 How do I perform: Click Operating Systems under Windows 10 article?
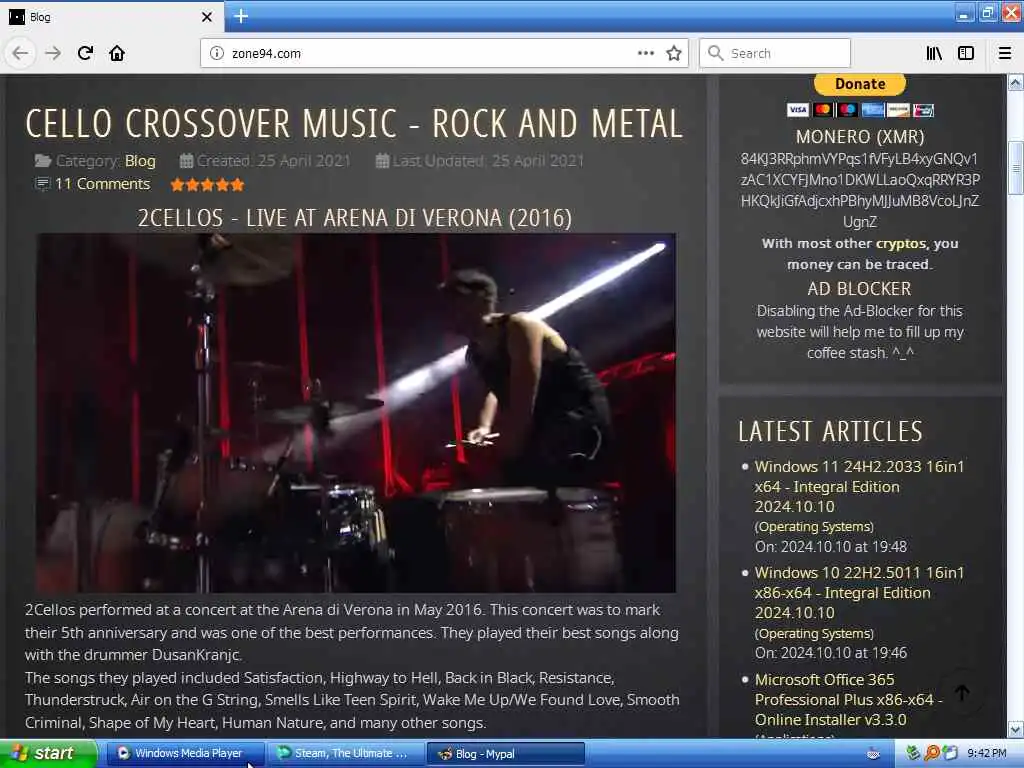coord(814,633)
